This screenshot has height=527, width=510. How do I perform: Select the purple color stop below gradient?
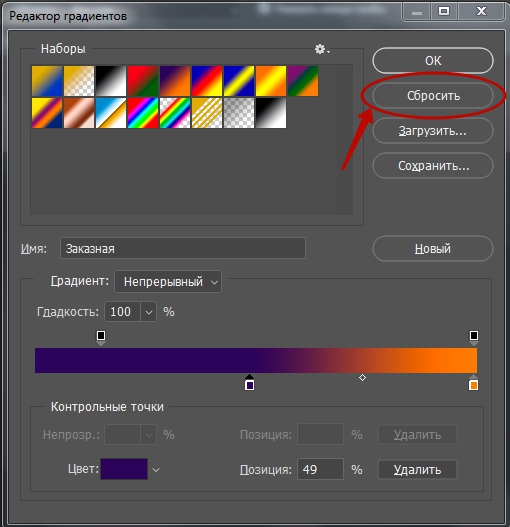tap(249, 382)
